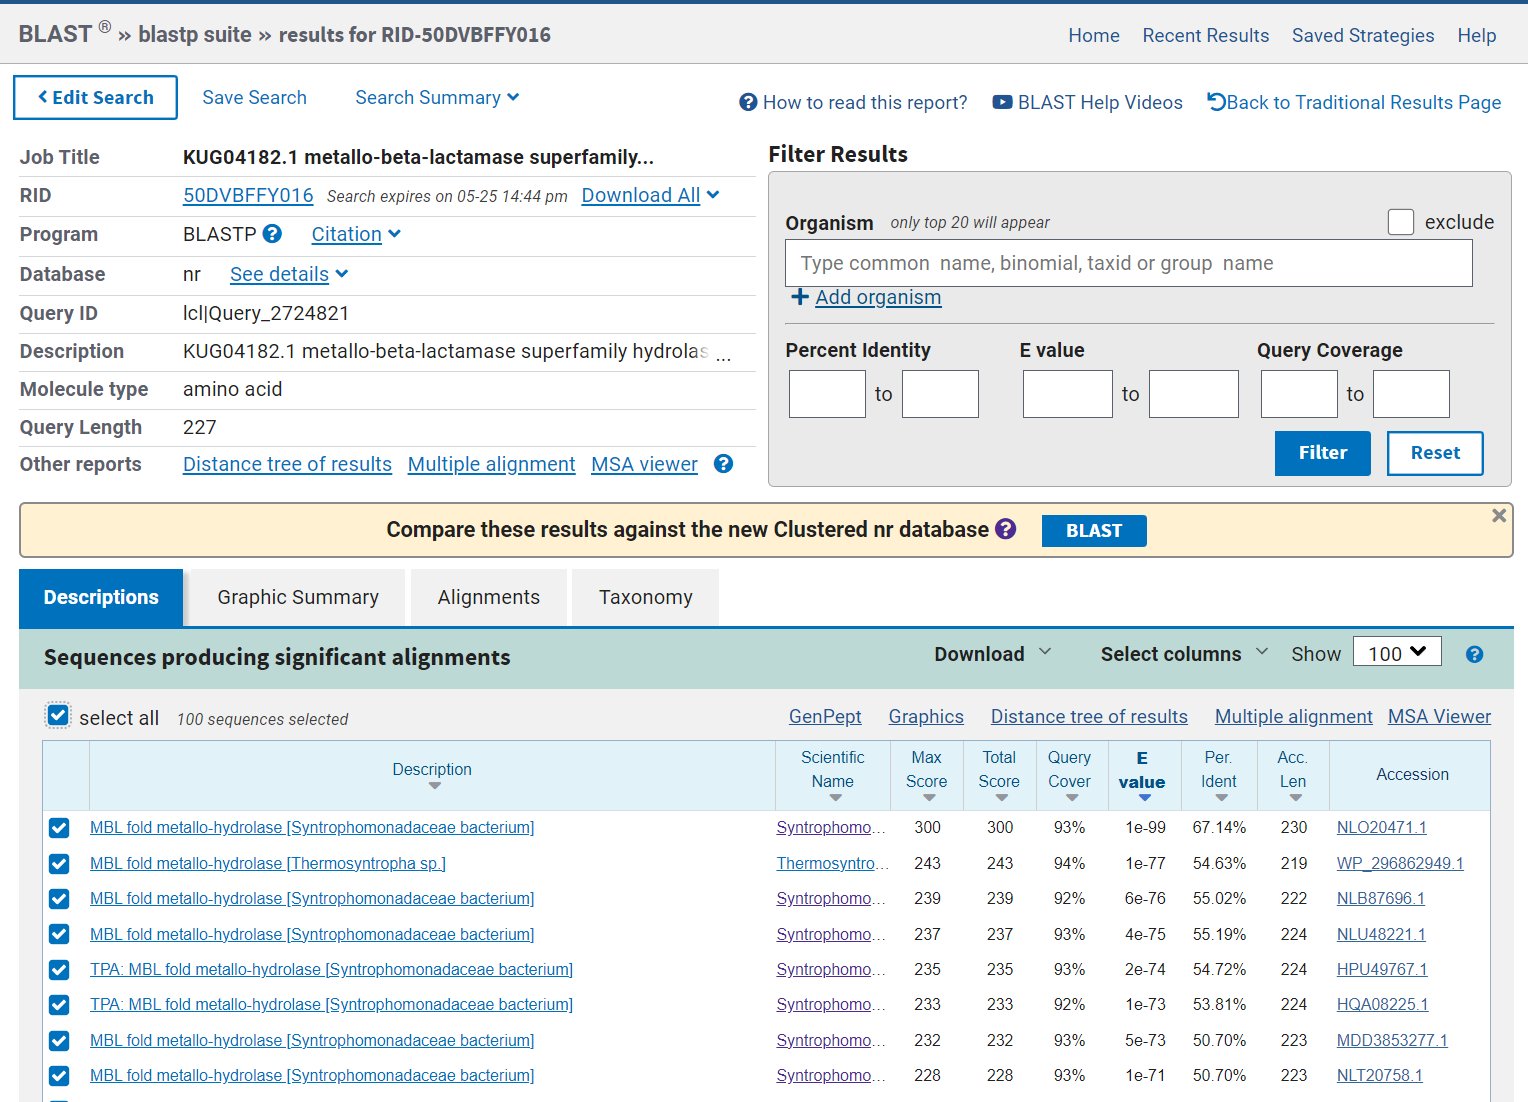Open the Select columns dropdown
The image size is (1528, 1102).
[x=1184, y=654]
